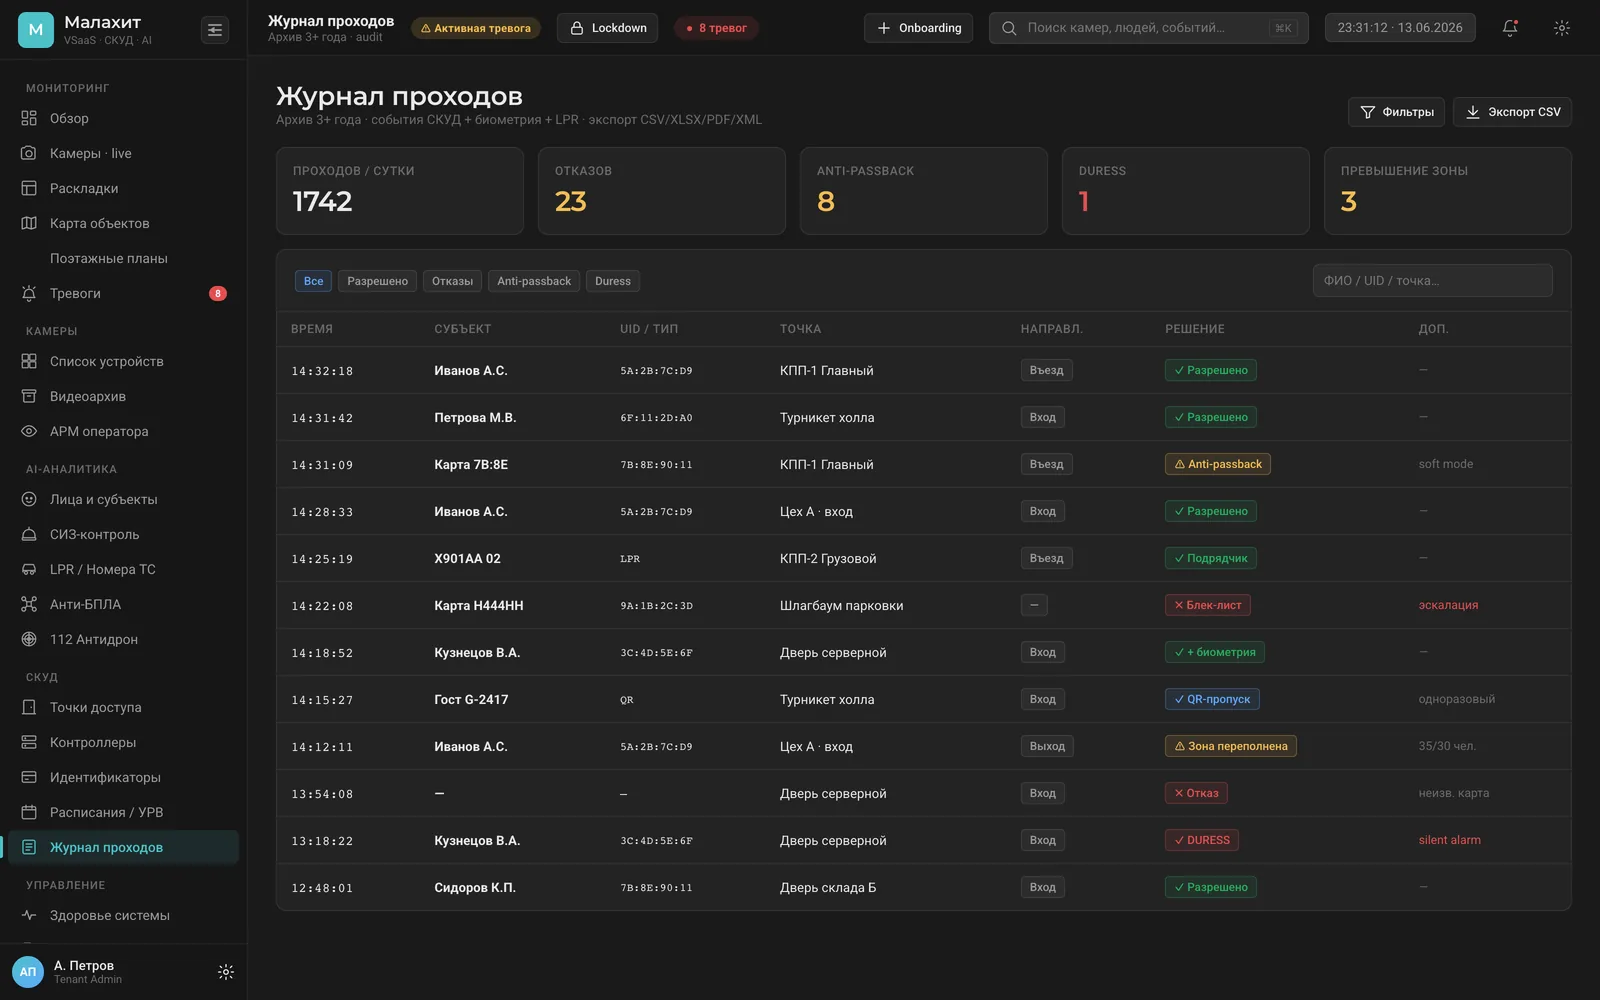This screenshot has width=1600, height=1000.
Task: Open the 8 тревог indicator
Action: pos(717,28)
